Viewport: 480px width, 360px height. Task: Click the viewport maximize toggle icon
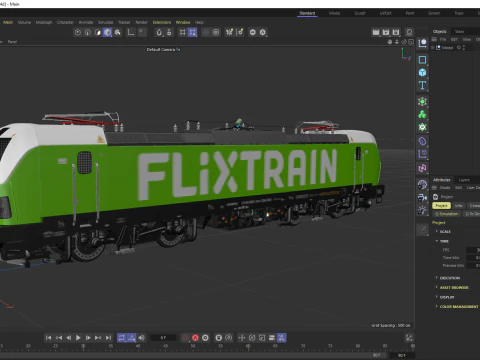411,42
